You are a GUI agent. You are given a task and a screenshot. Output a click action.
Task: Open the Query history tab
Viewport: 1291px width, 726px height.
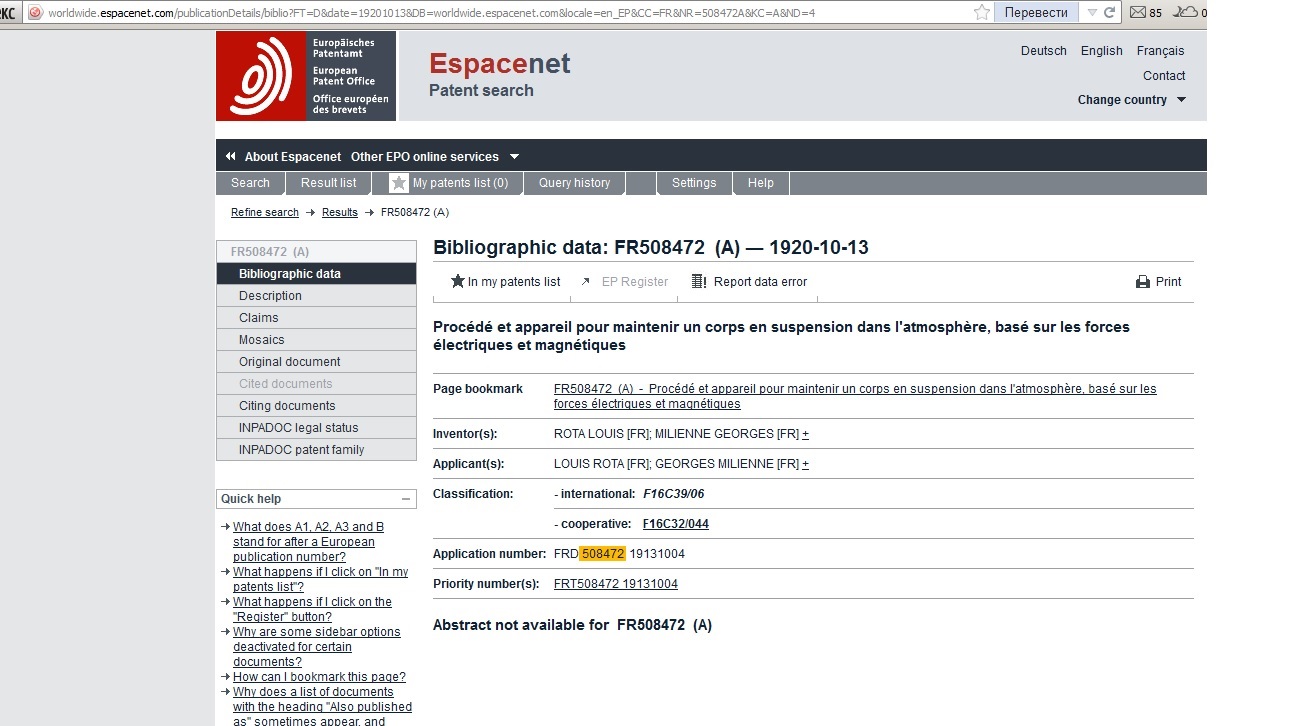[x=574, y=183]
